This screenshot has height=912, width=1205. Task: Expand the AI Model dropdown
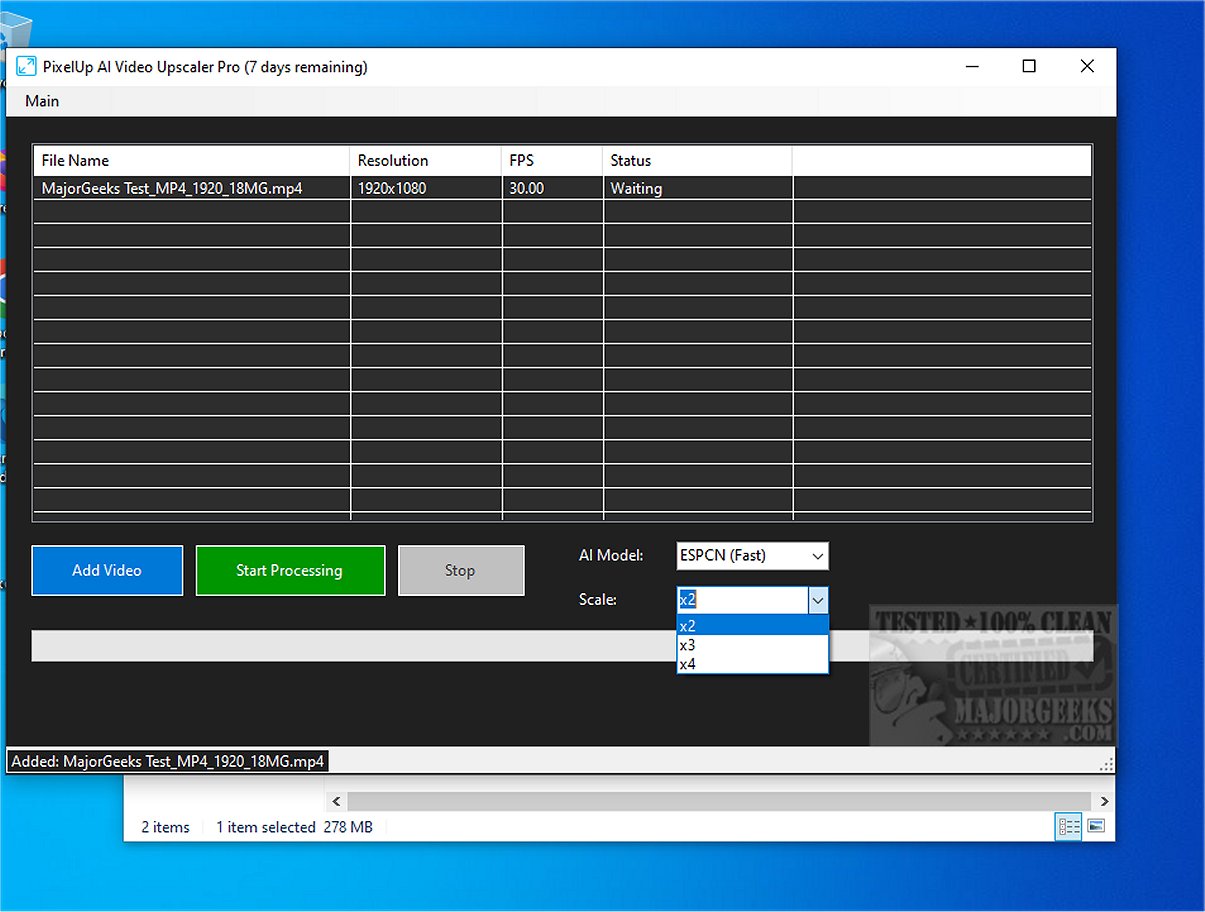point(817,556)
